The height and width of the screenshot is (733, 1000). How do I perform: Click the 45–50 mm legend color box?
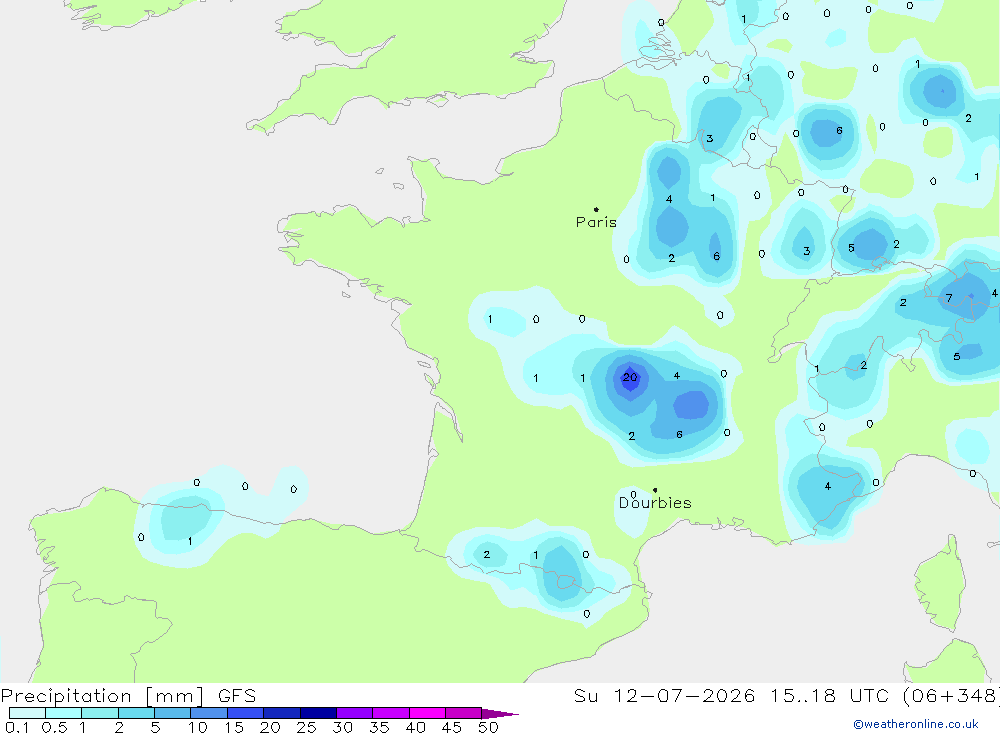tap(464, 713)
